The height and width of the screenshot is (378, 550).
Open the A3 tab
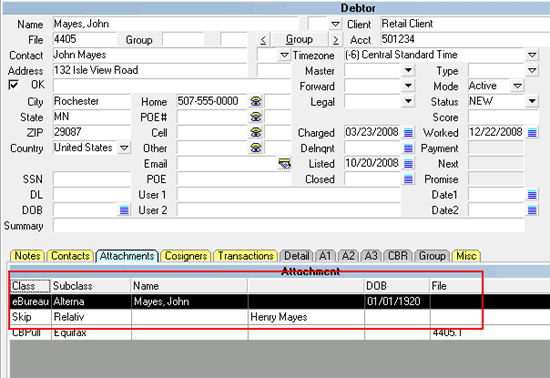(x=371, y=256)
